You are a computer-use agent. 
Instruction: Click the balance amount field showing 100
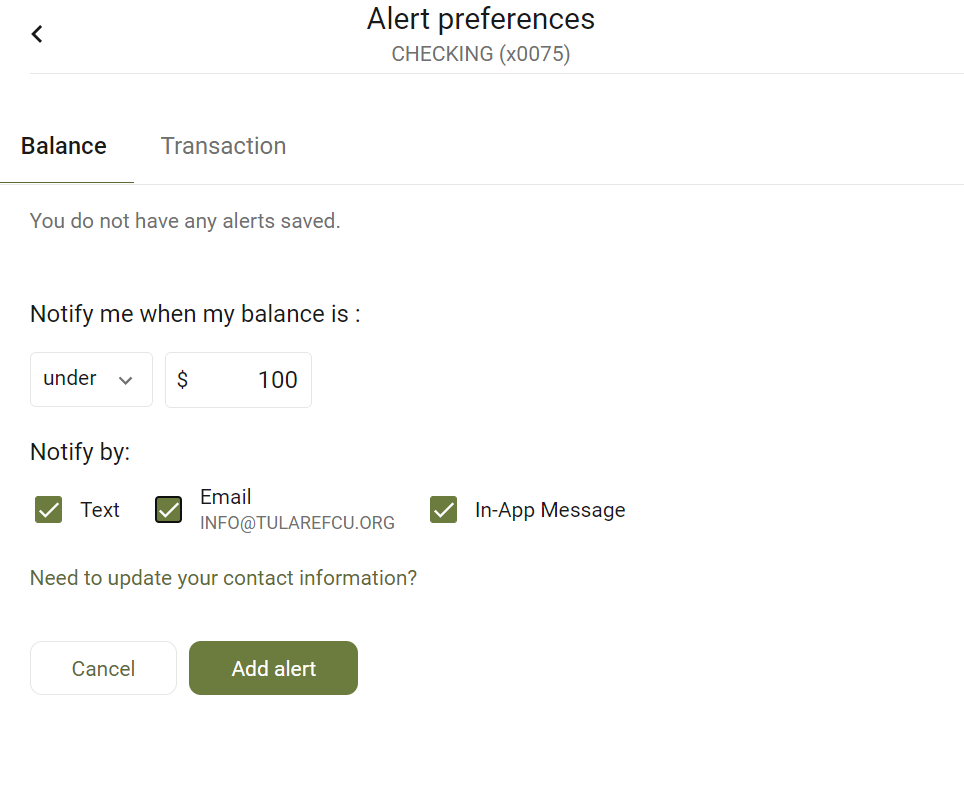(x=239, y=379)
